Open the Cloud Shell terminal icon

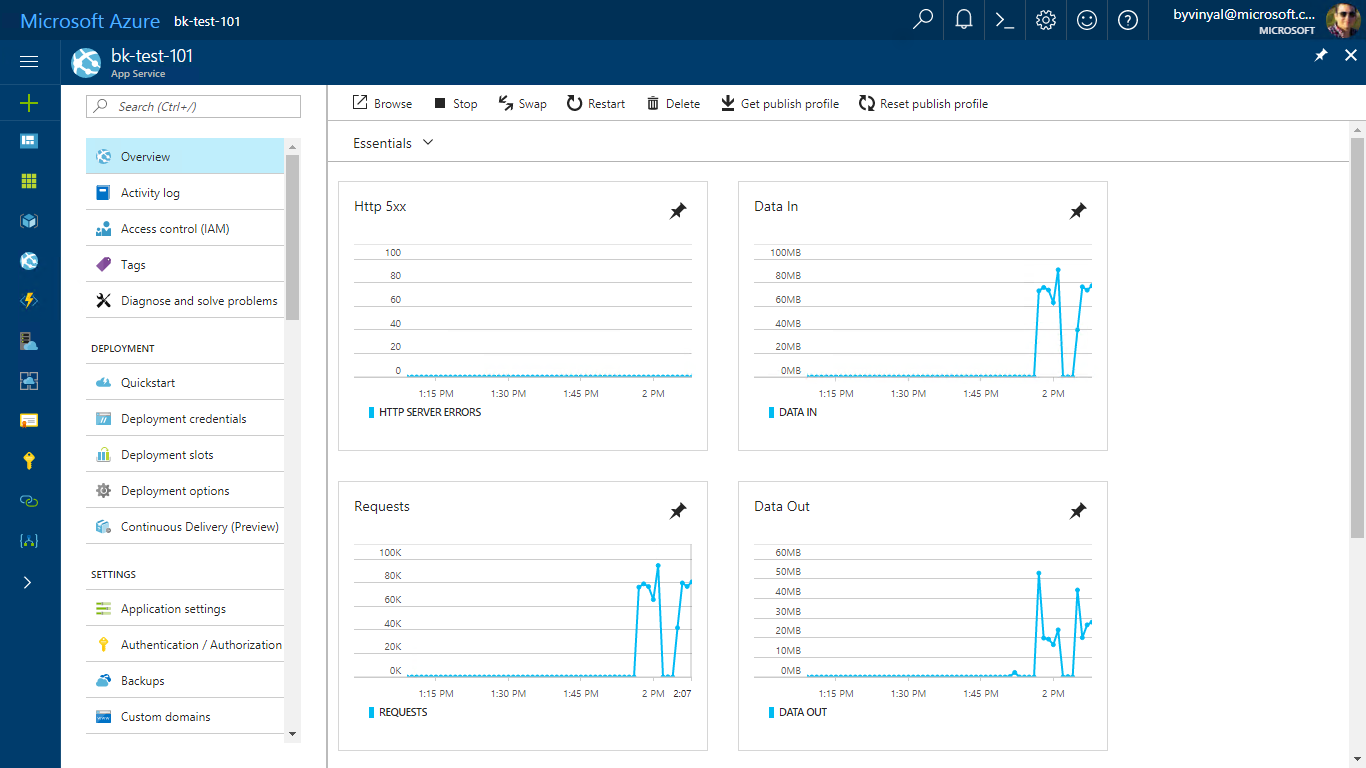(x=1005, y=20)
